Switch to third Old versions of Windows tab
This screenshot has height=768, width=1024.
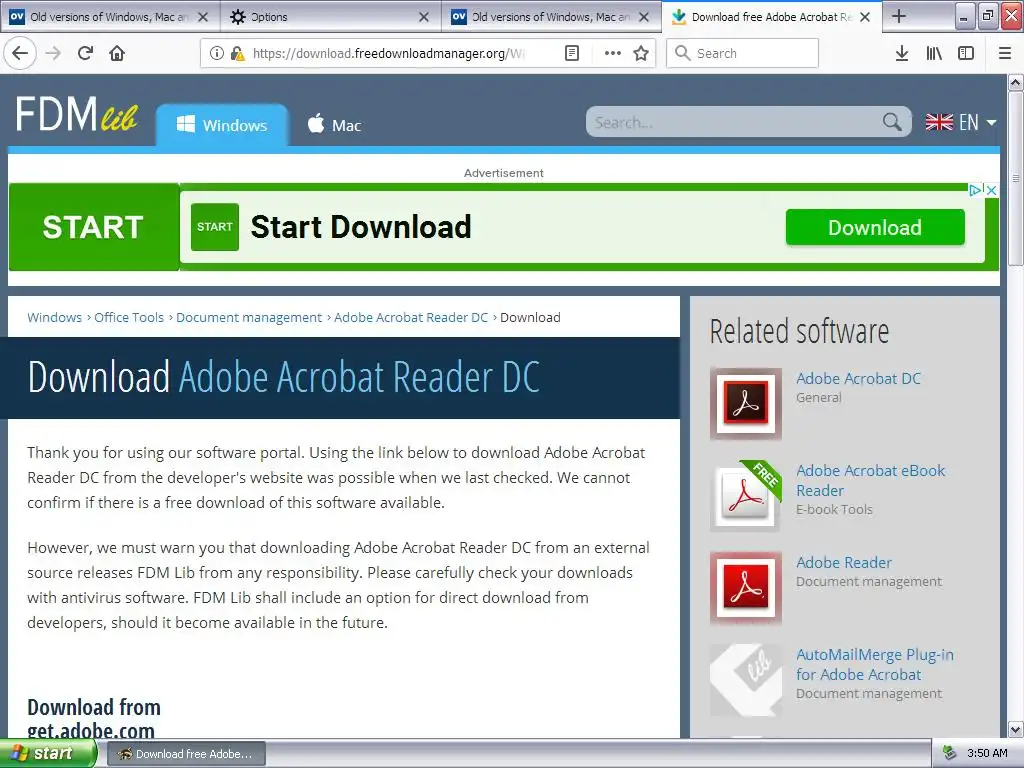click(x=551, y=16)
